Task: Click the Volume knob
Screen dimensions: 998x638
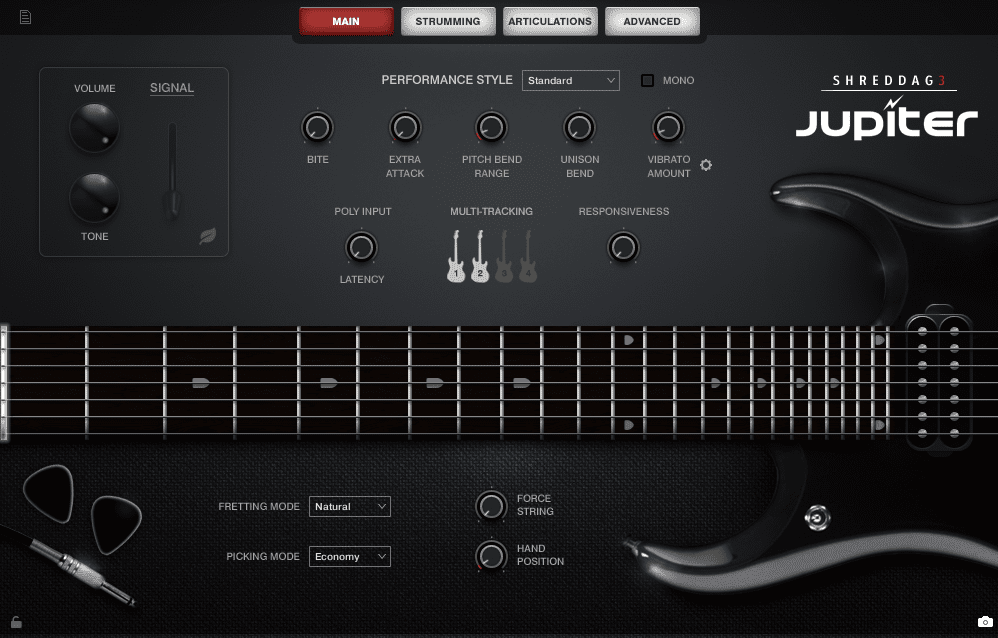Action: [x=94, y=128]
